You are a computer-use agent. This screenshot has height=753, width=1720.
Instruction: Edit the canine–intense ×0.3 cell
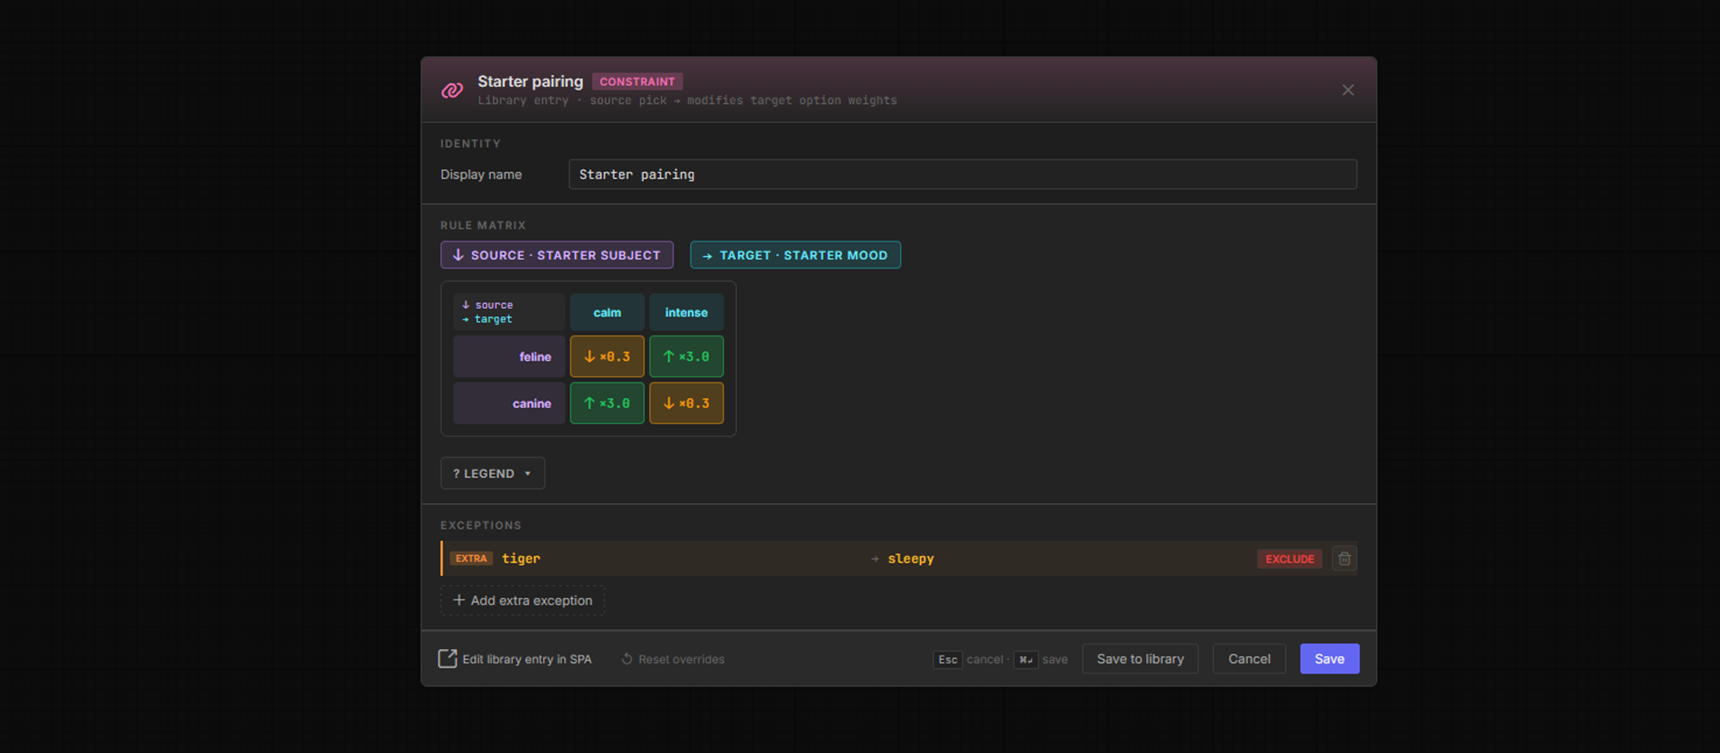click(x=686, y=403)
